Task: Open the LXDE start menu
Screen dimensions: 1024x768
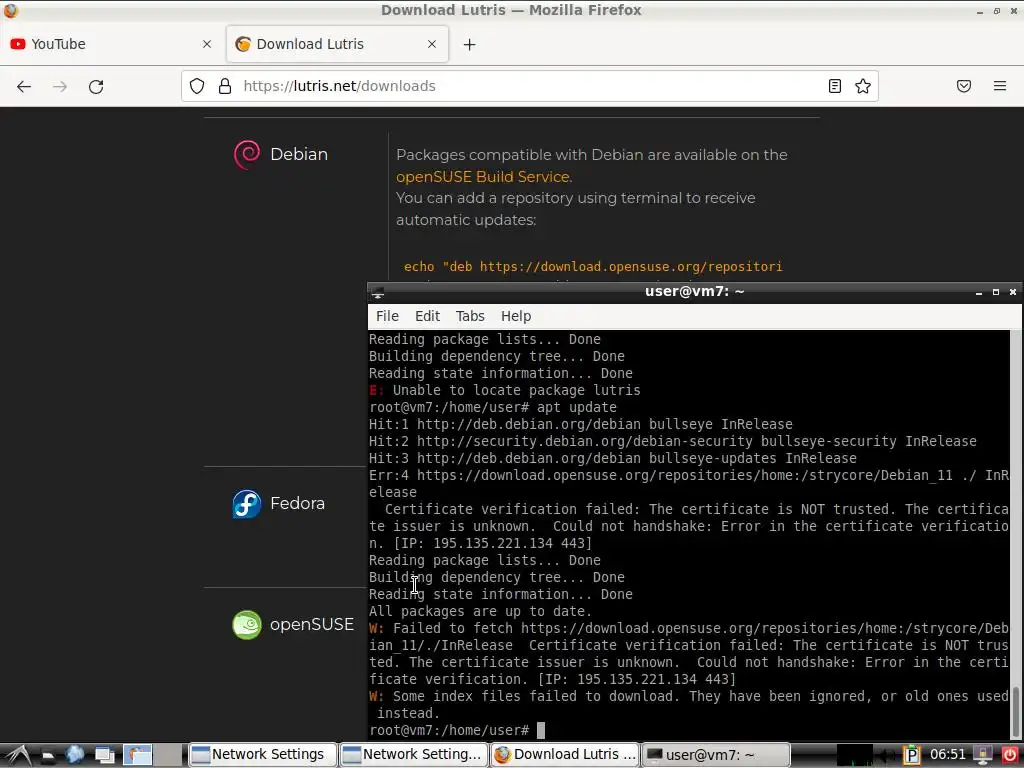Action: (x=18, y=755)
